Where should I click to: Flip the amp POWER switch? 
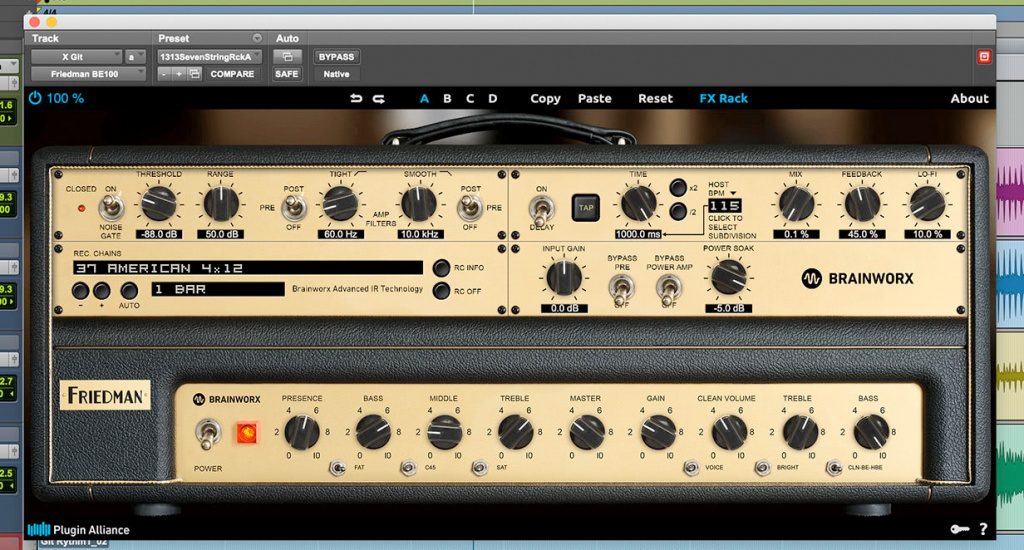point(208,434)
